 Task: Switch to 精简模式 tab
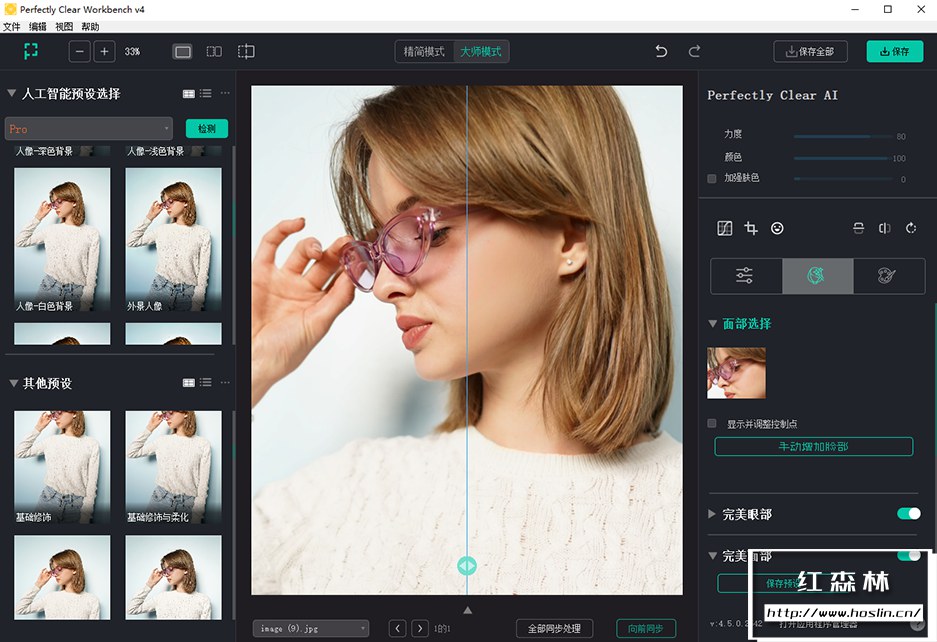coord(424,51)
